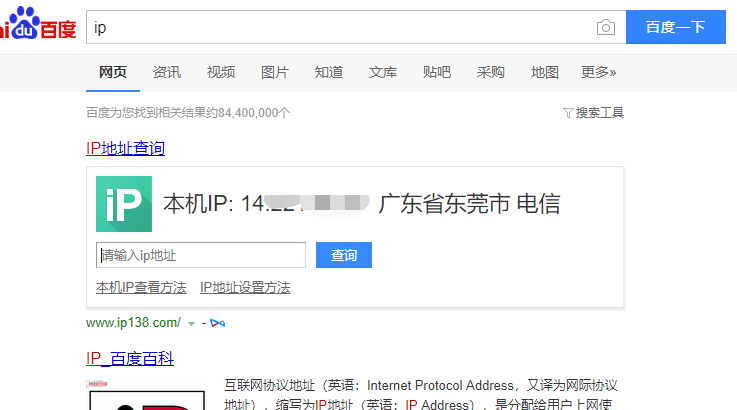This screenshot has width=737, height=410.
Task: Visit the www.ip138.com/ URL
Action: 133,323
